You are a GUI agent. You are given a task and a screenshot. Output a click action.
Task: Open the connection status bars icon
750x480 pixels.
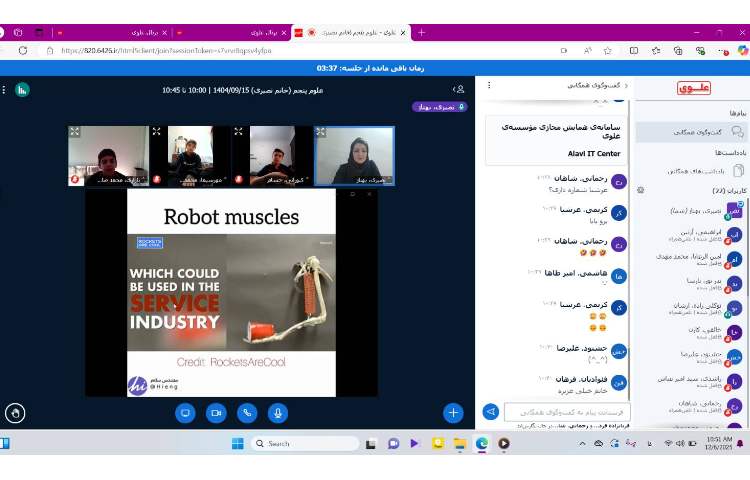pyautogui.click(x=21, y=89)
